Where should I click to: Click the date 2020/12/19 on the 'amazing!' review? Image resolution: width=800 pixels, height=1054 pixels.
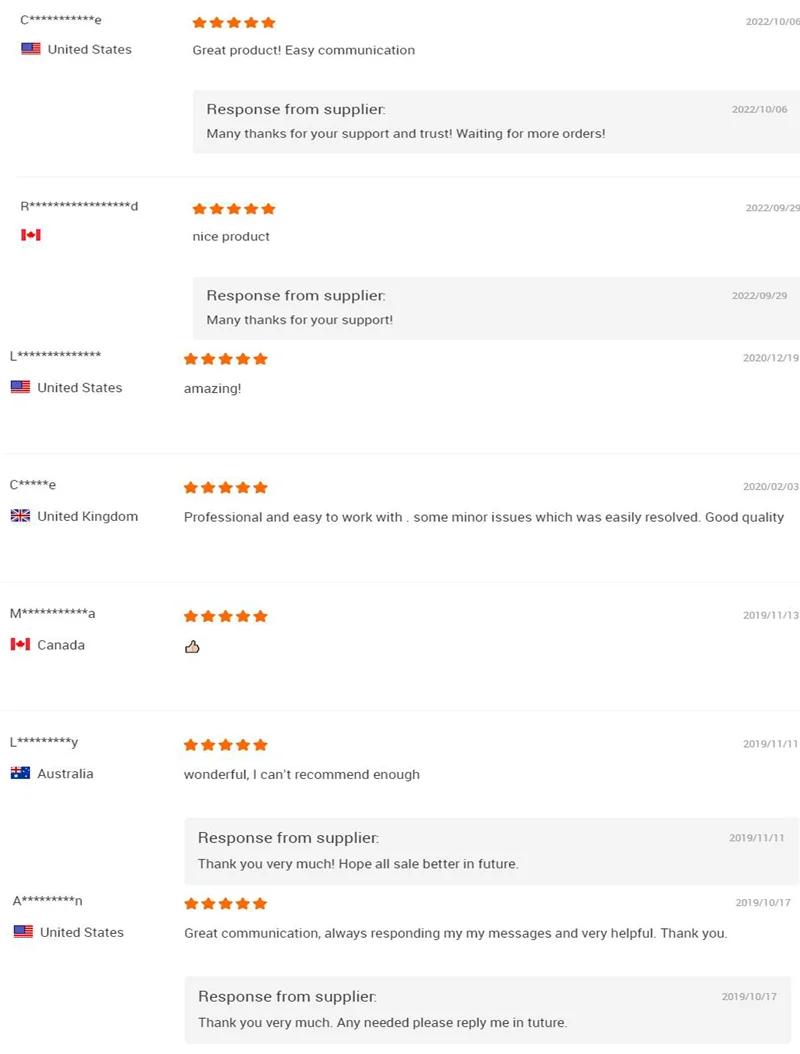coord(770,358)
